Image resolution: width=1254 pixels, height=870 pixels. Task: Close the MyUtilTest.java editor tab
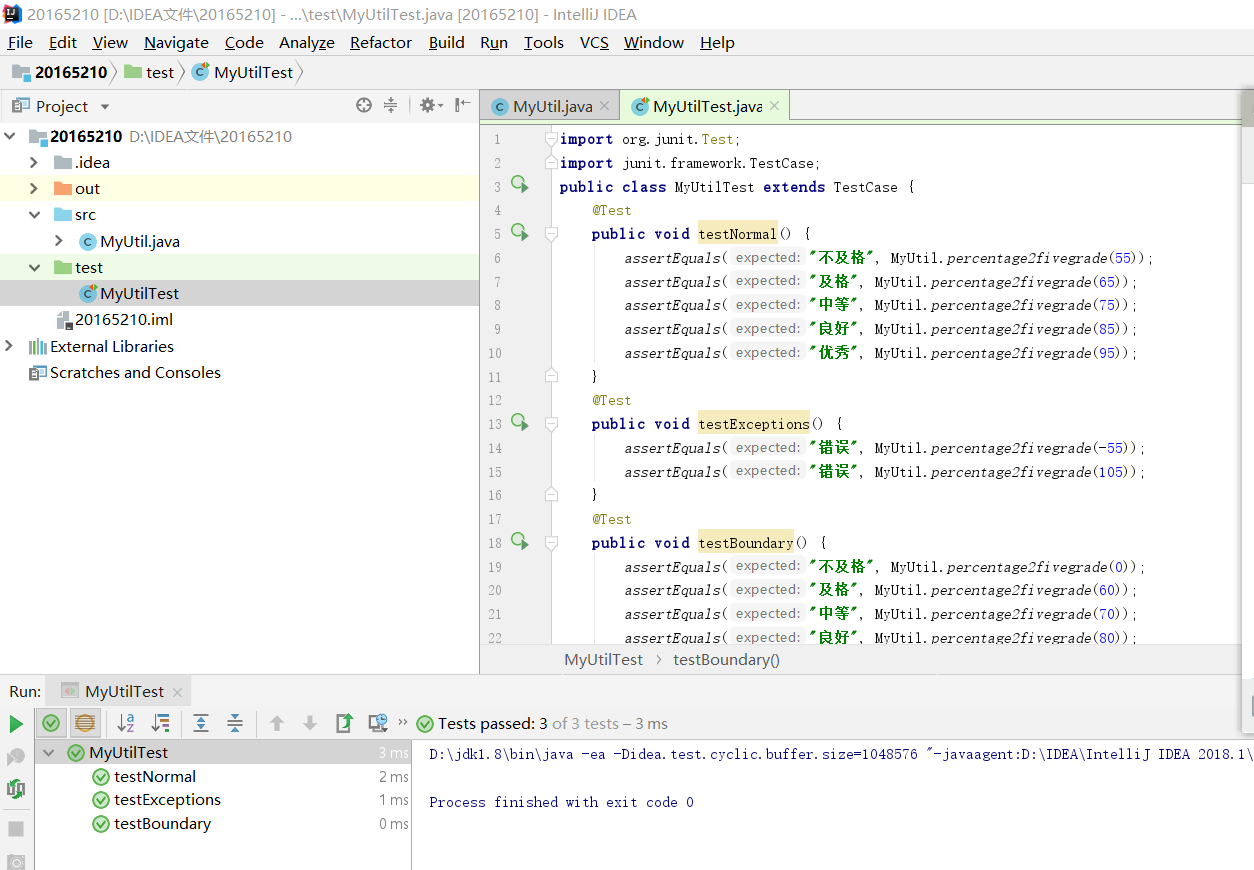[775, 106]
